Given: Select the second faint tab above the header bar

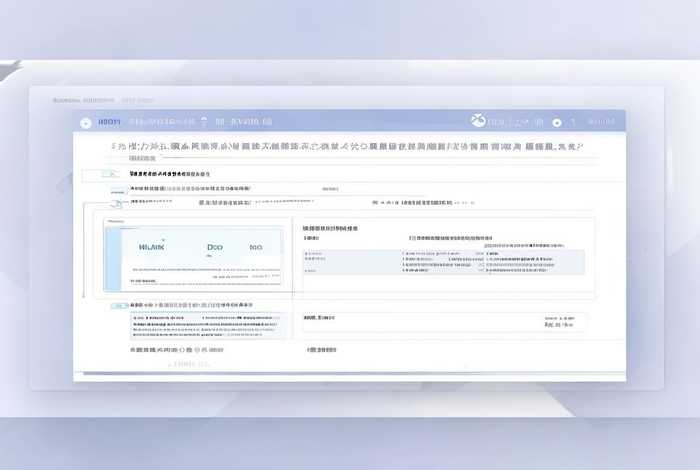Looking at the screenshot, I should point(138,100).
